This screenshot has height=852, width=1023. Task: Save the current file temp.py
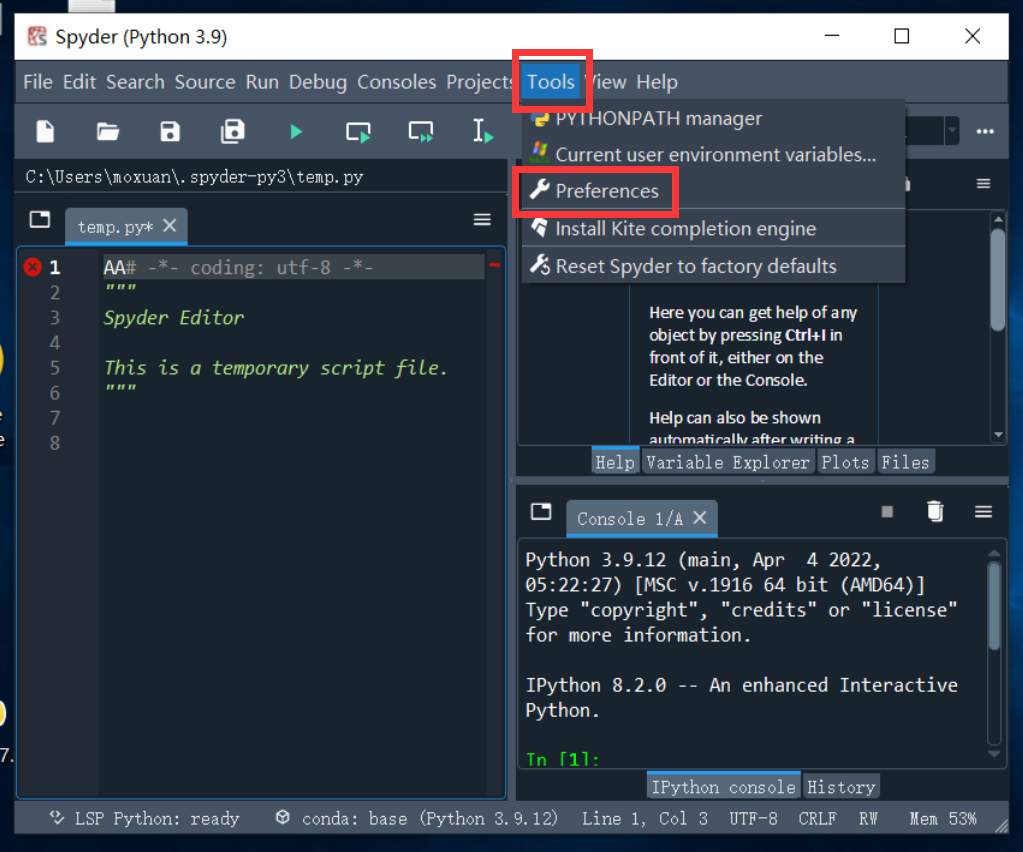[x=169, y=131]
